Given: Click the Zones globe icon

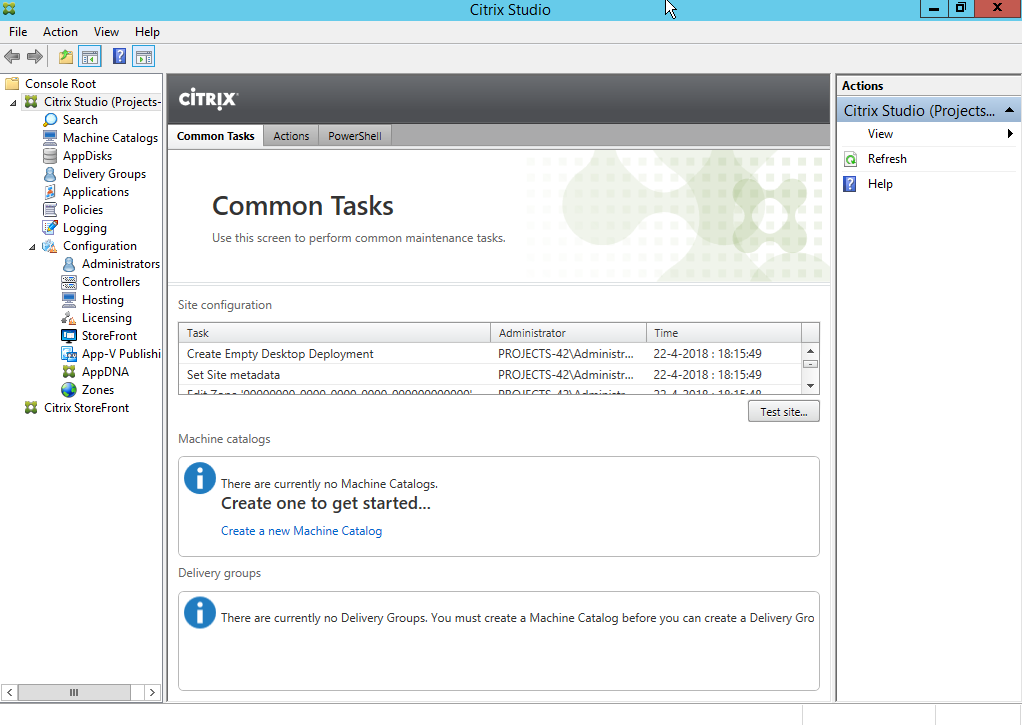Looking at the screenshot, I should tap(68, 390).
